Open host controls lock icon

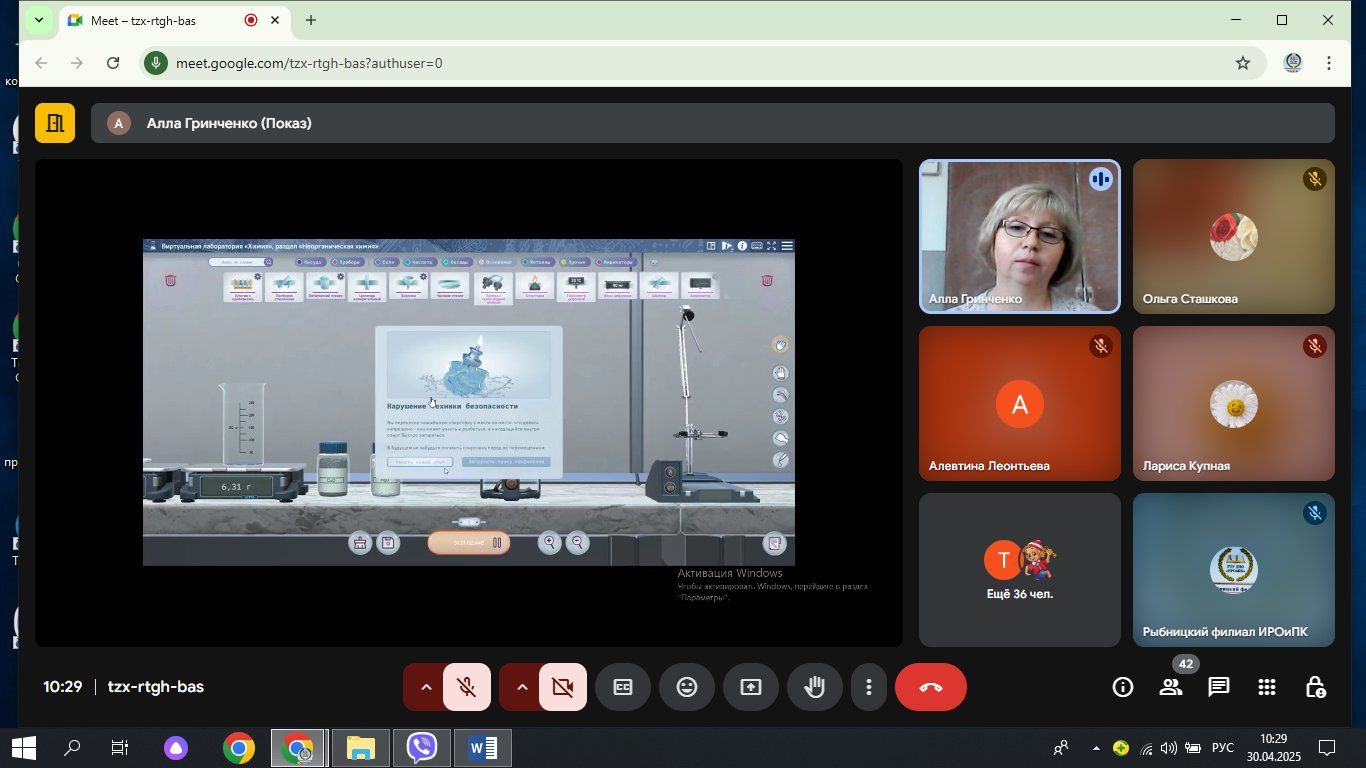[x=1315, y=687]
